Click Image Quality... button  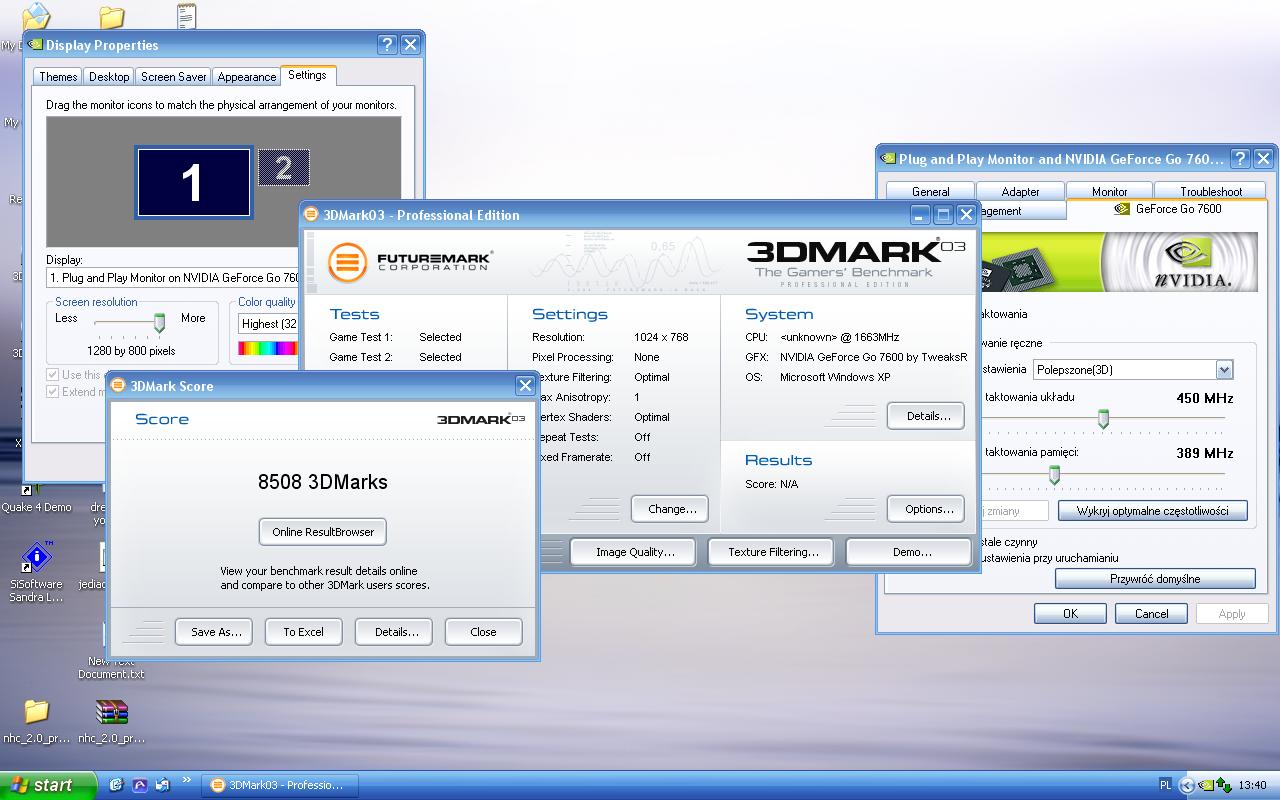pos(634,552)
